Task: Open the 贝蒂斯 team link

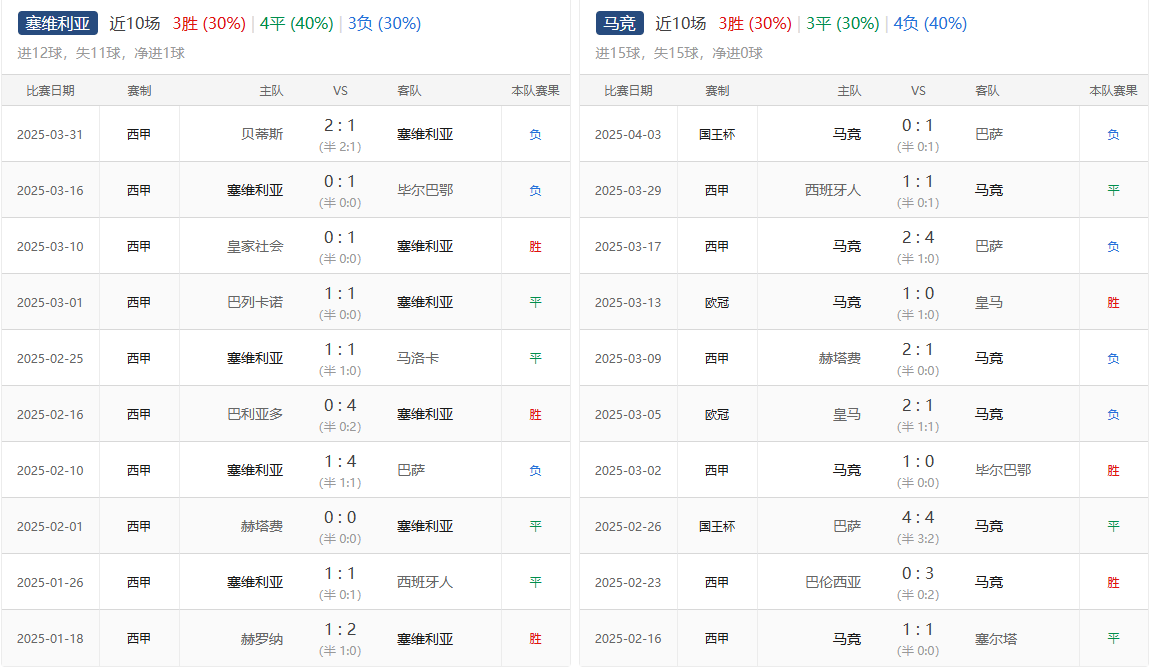Action: point(262,134)
